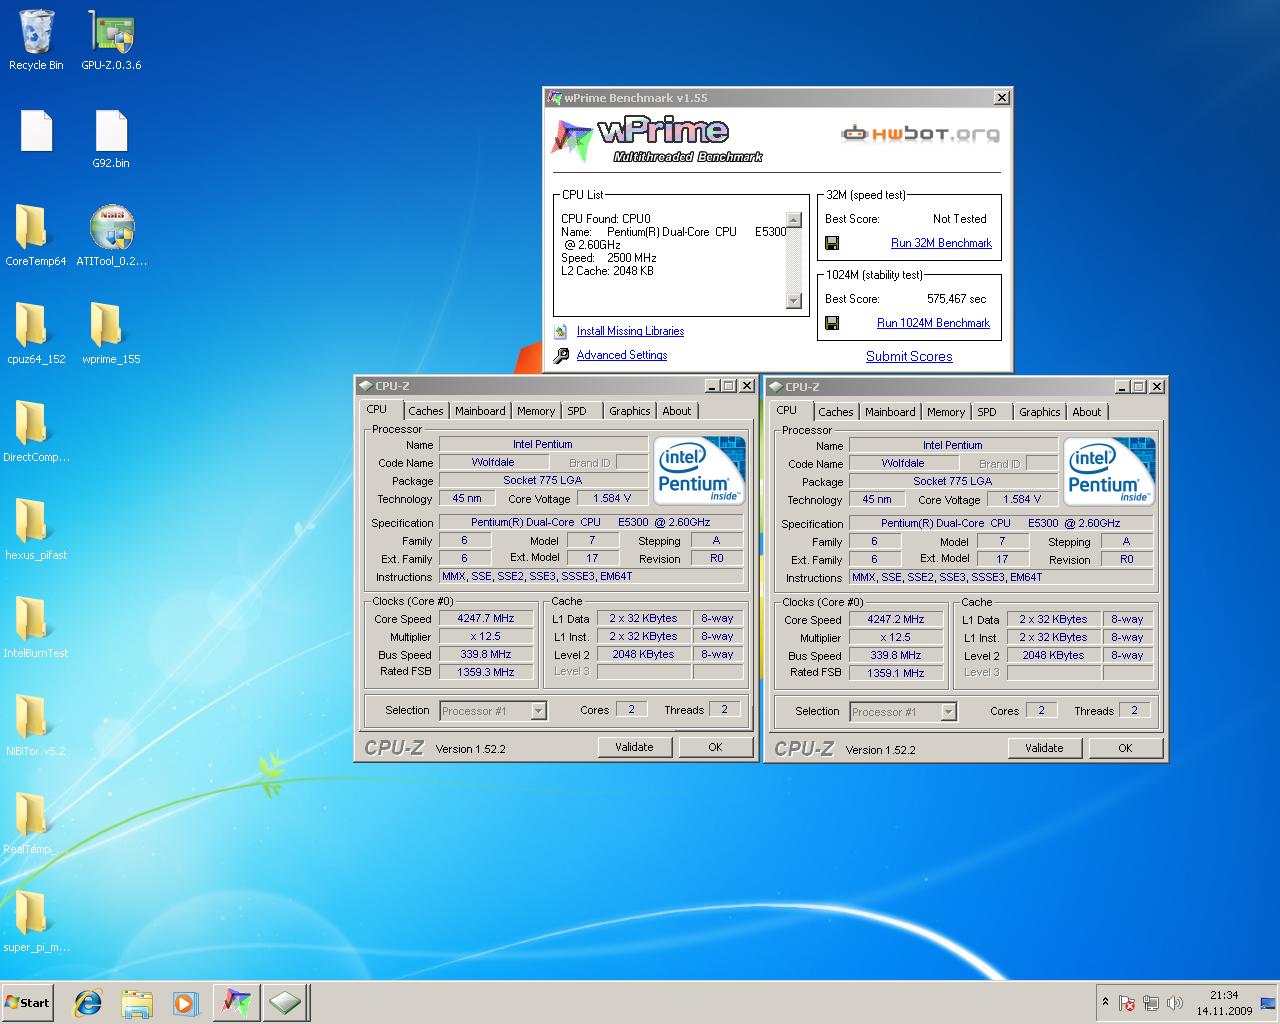
Task: Click Submit Scores link
Action: coord(909,356)
